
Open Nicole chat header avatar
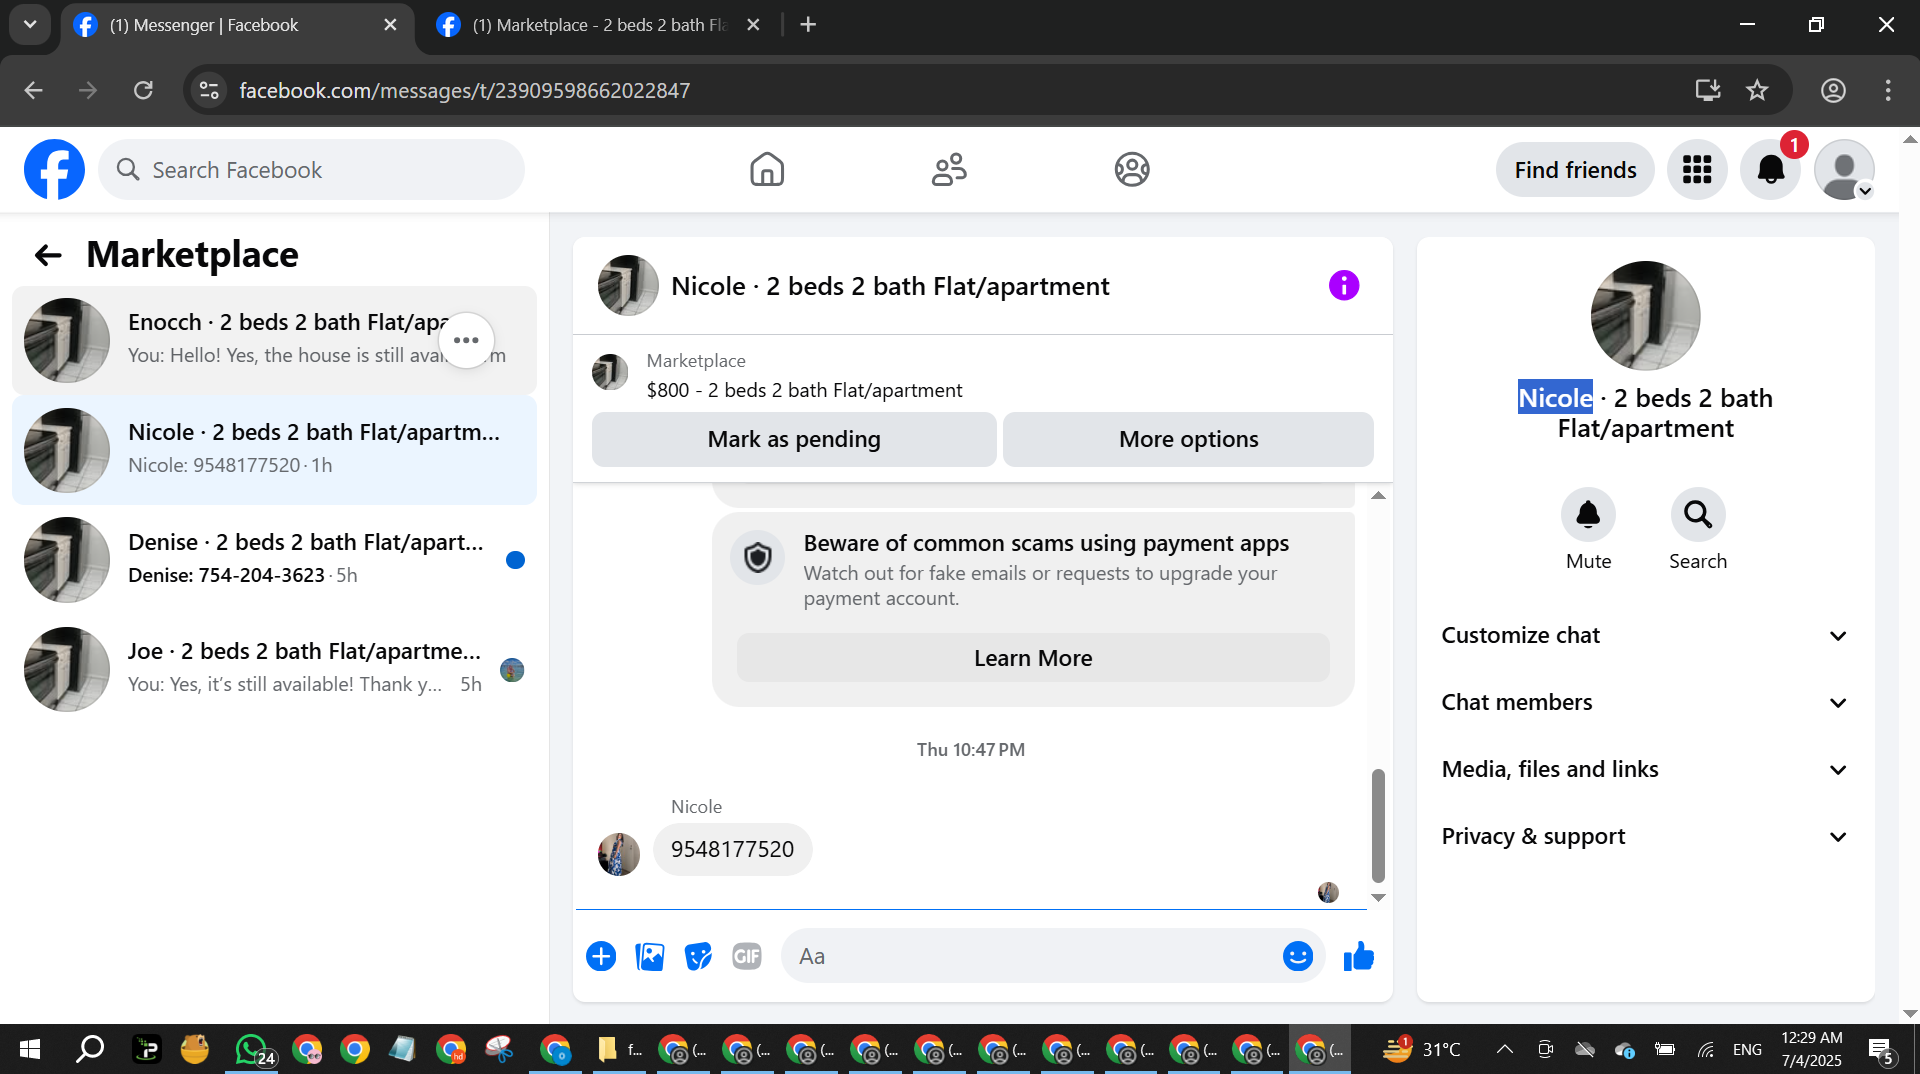click(627, 286)
